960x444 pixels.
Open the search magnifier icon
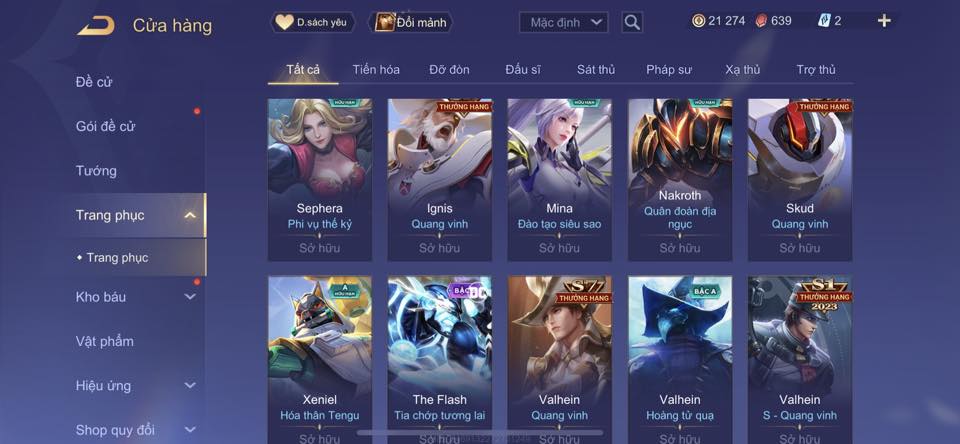pyautogui.click(x=632, y=23)
